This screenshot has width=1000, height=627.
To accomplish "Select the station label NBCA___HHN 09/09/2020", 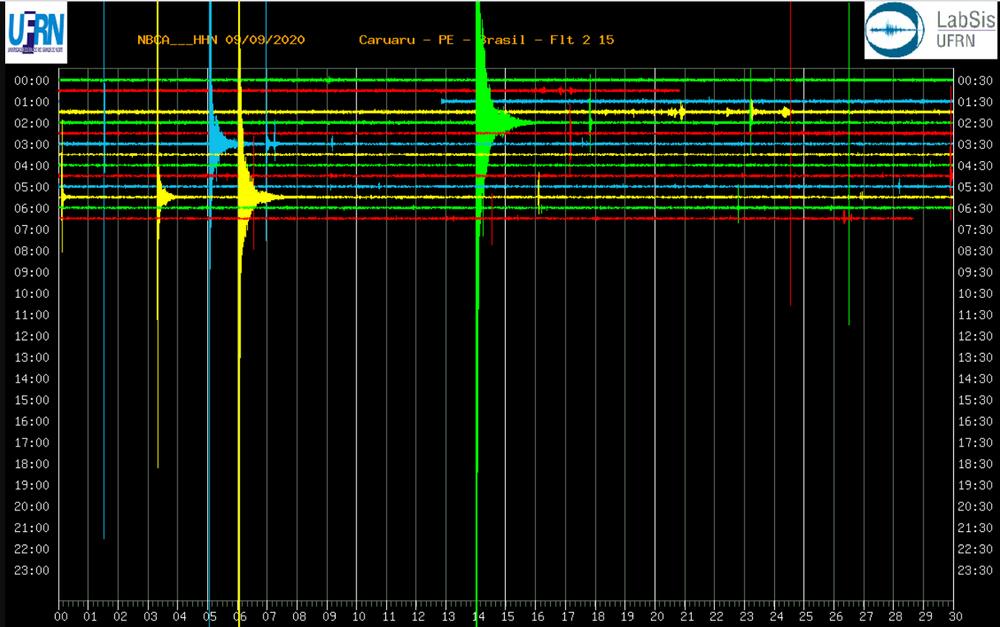I will tap(220, 40).
